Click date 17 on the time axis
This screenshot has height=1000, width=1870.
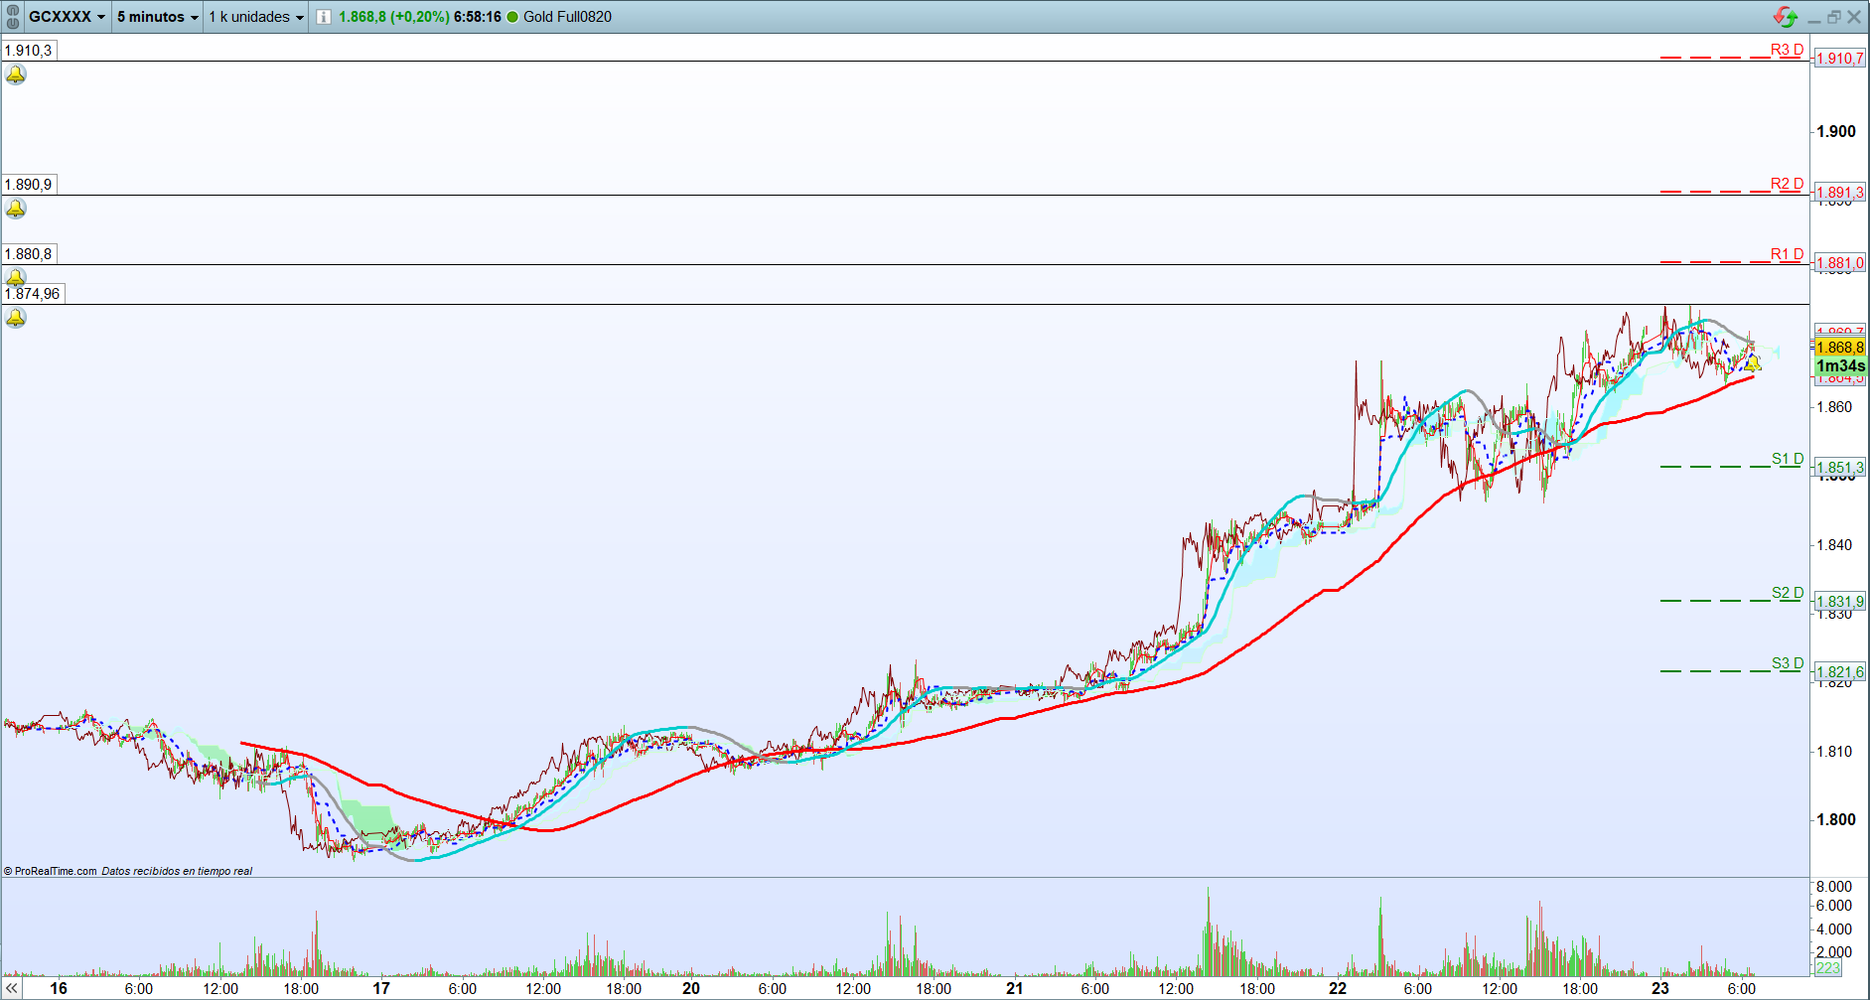click(381, 988)
